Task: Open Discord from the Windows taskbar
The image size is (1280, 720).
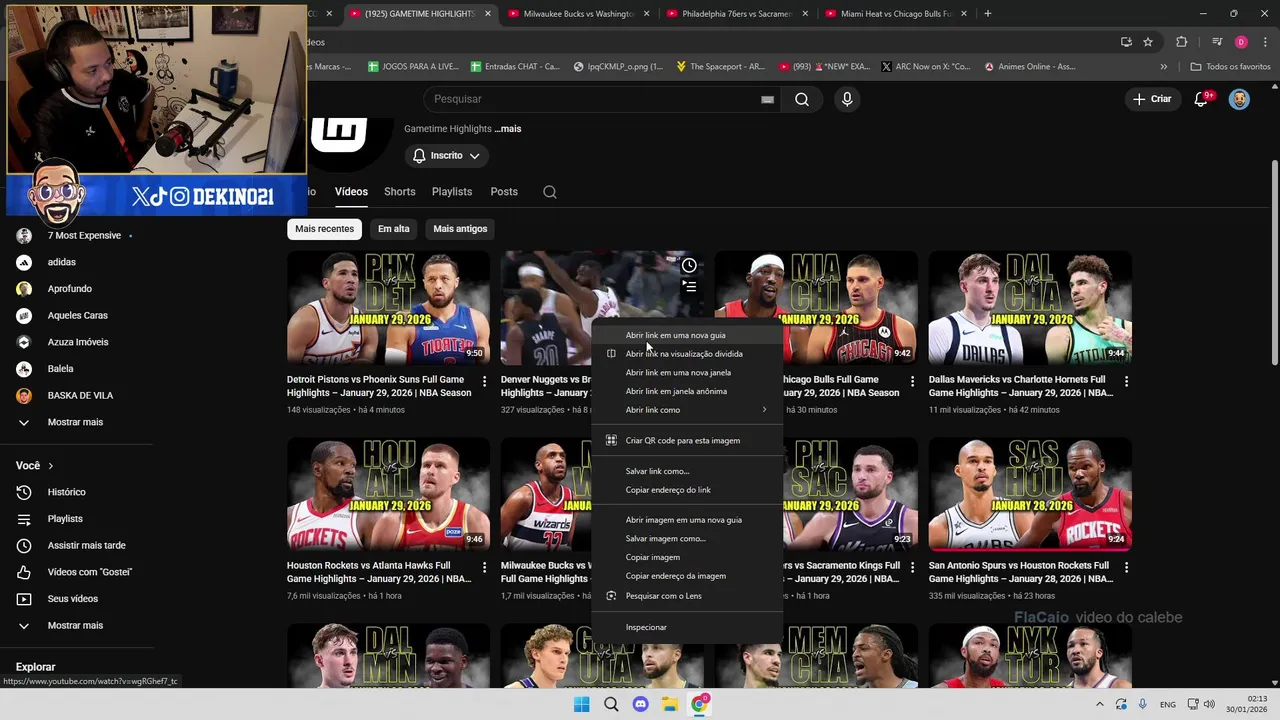Action: click(641, 704)
